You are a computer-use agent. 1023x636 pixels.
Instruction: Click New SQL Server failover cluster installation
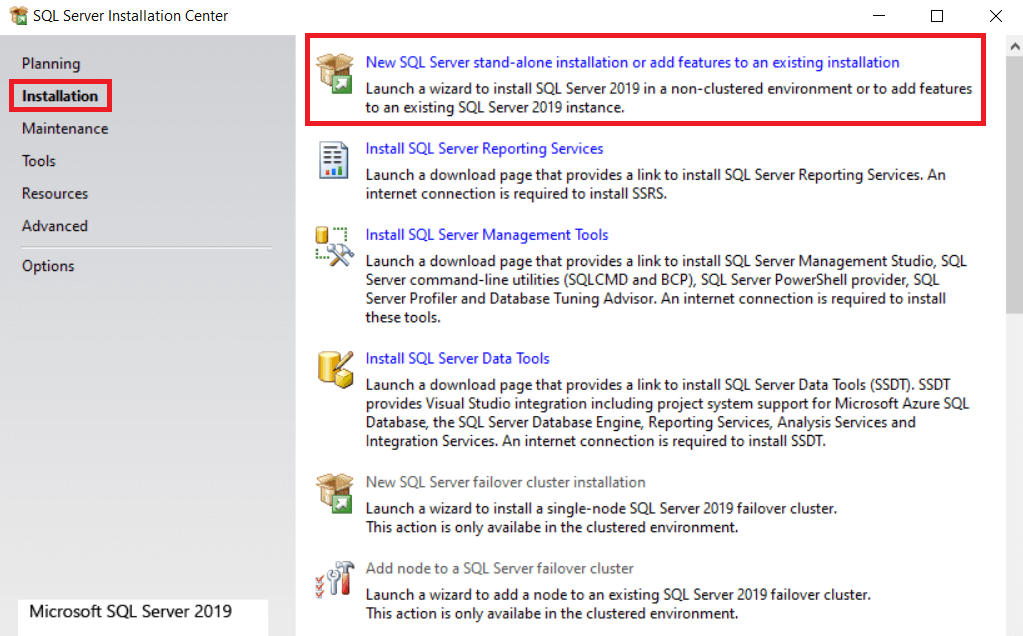(506, 482)
